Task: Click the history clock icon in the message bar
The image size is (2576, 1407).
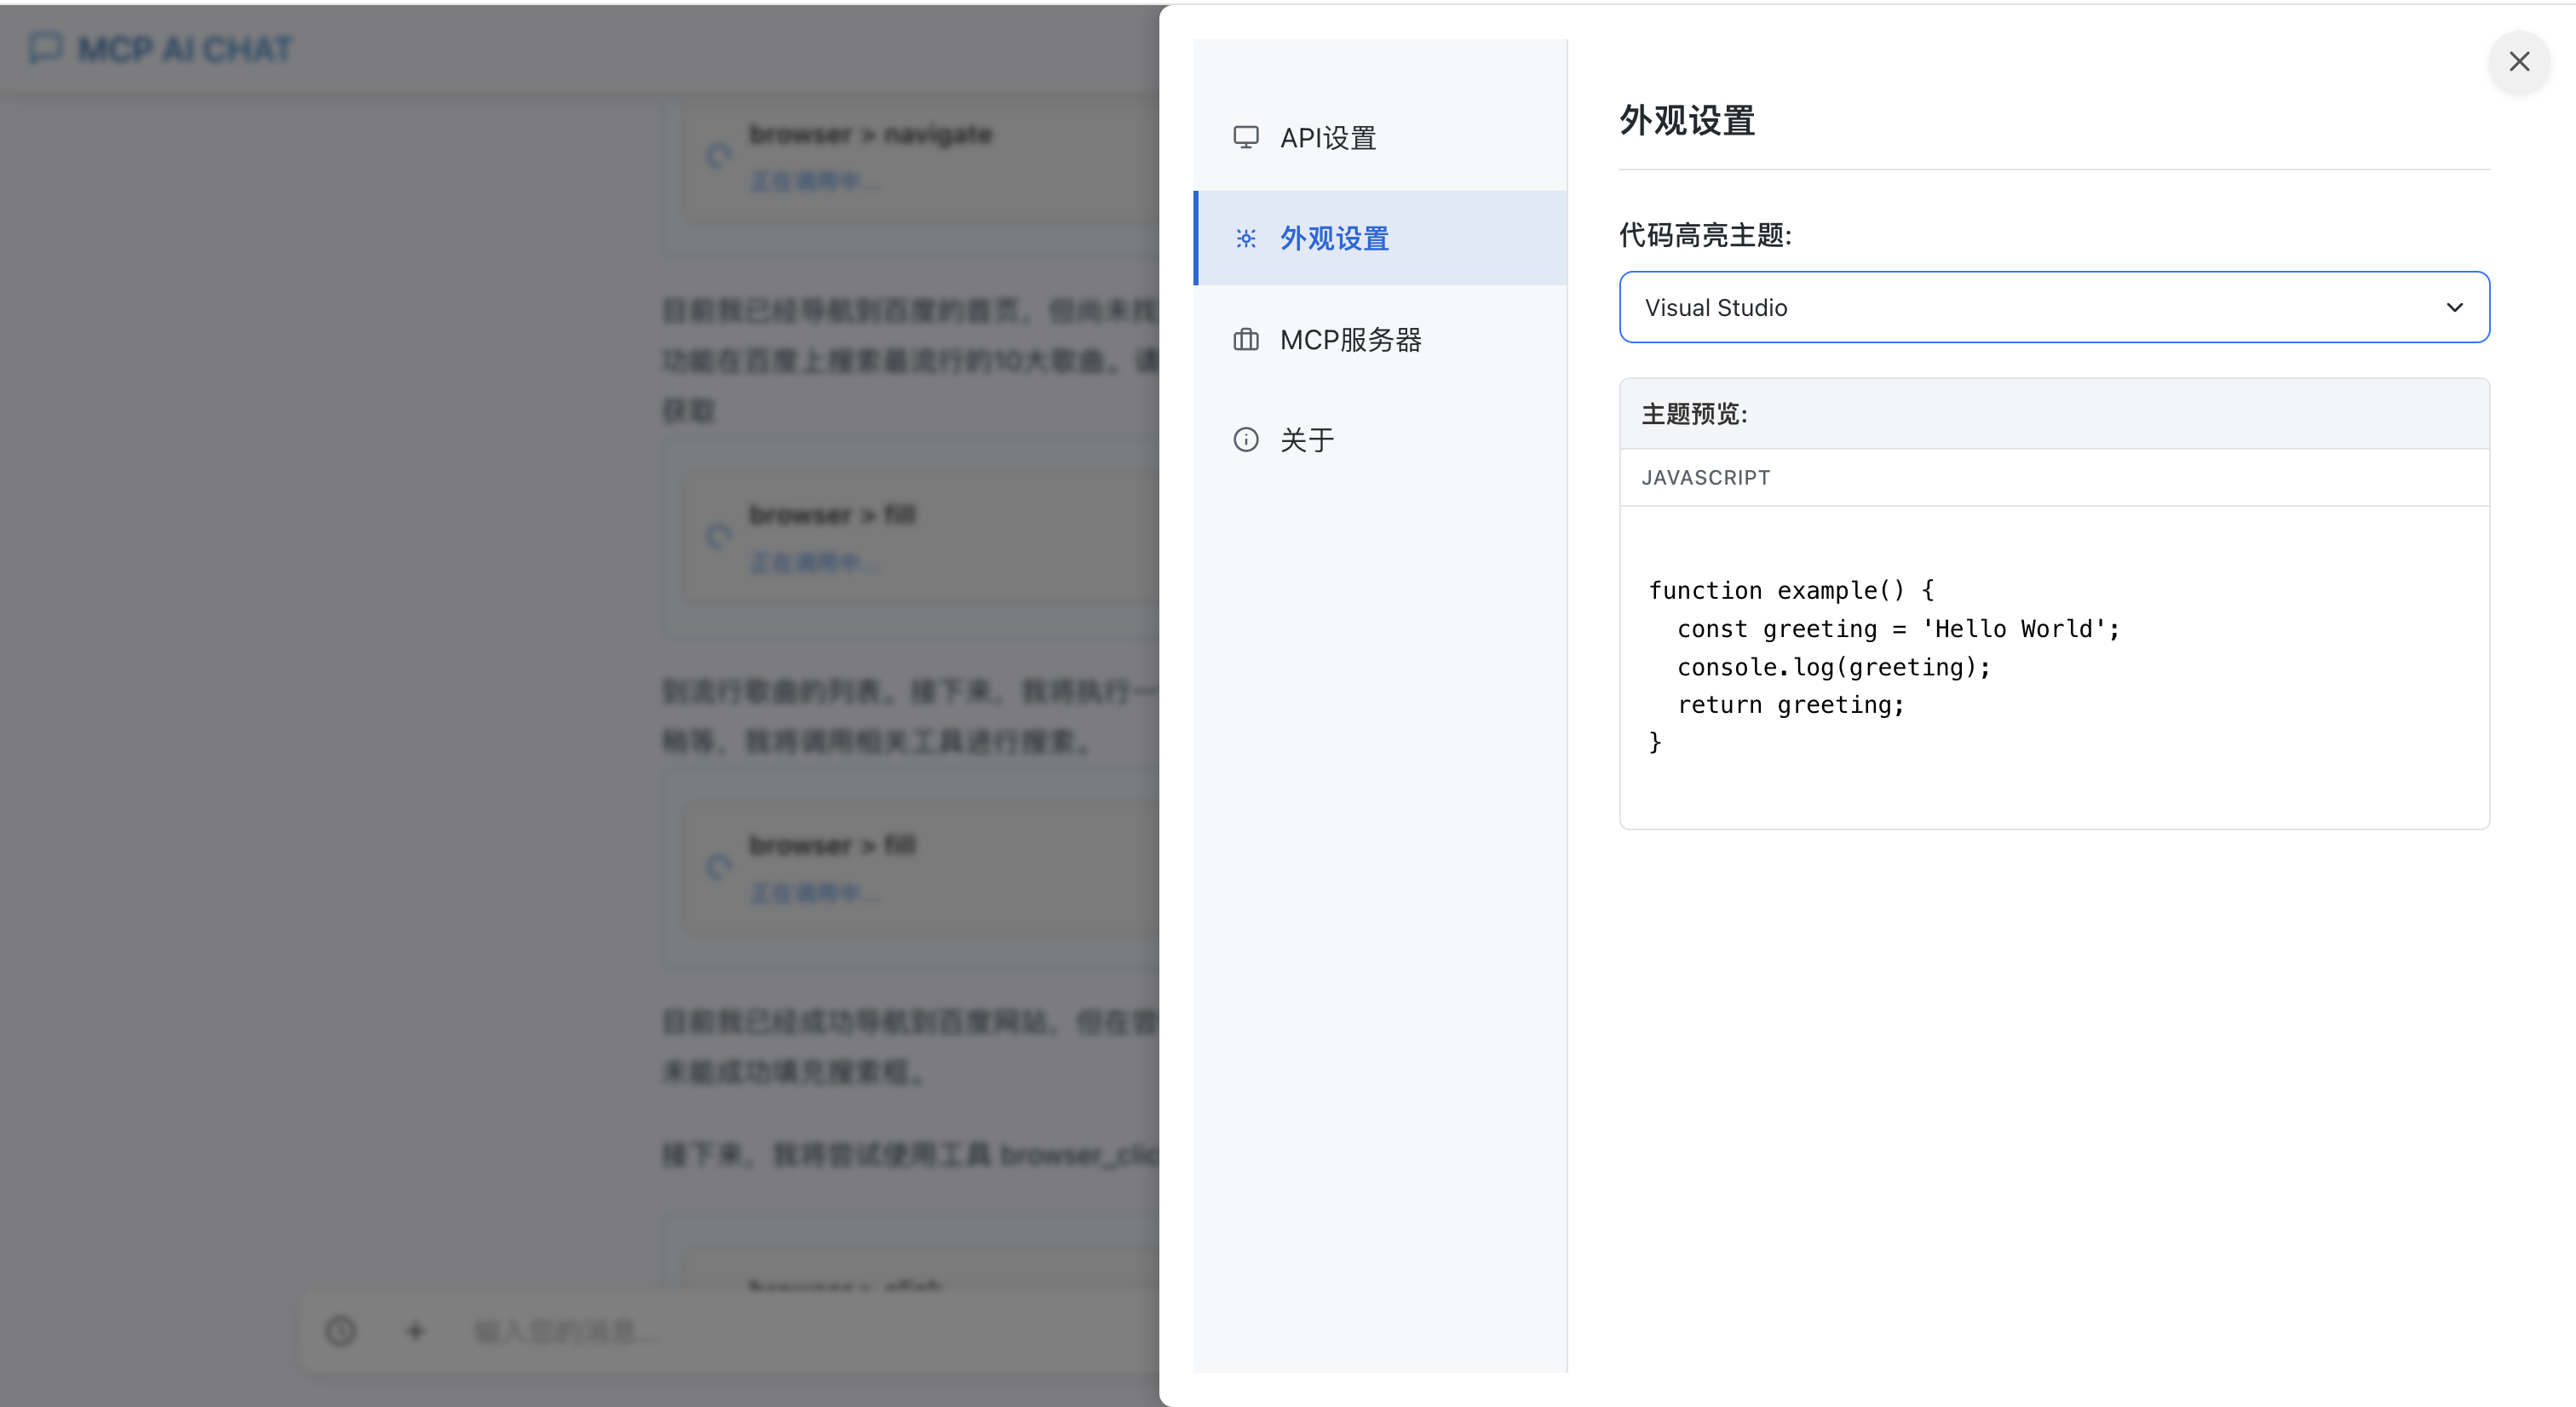Action: pos(340,1331)
